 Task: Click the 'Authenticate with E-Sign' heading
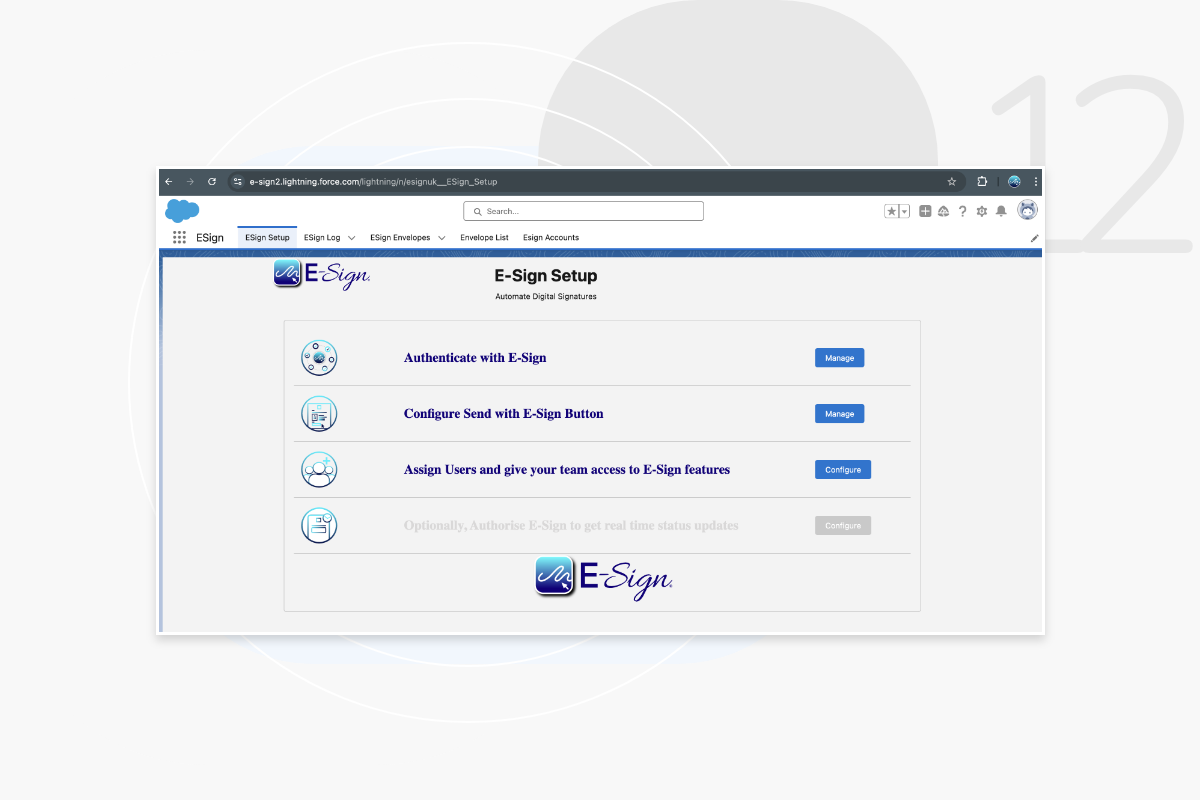pos(475,358)
